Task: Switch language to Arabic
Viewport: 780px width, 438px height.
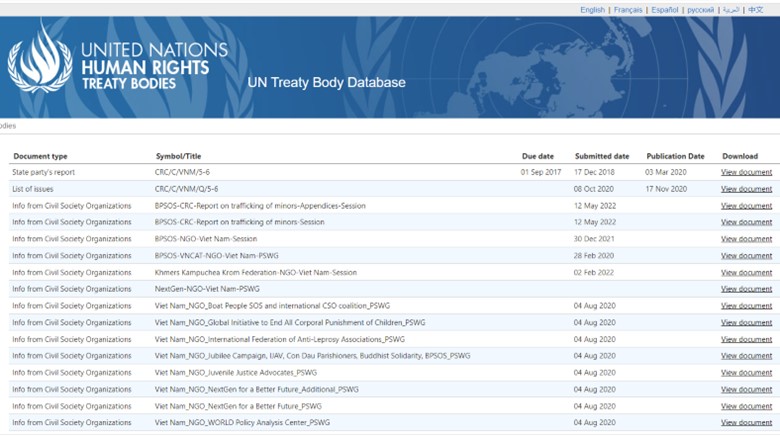Action: [x=731, y=10]
